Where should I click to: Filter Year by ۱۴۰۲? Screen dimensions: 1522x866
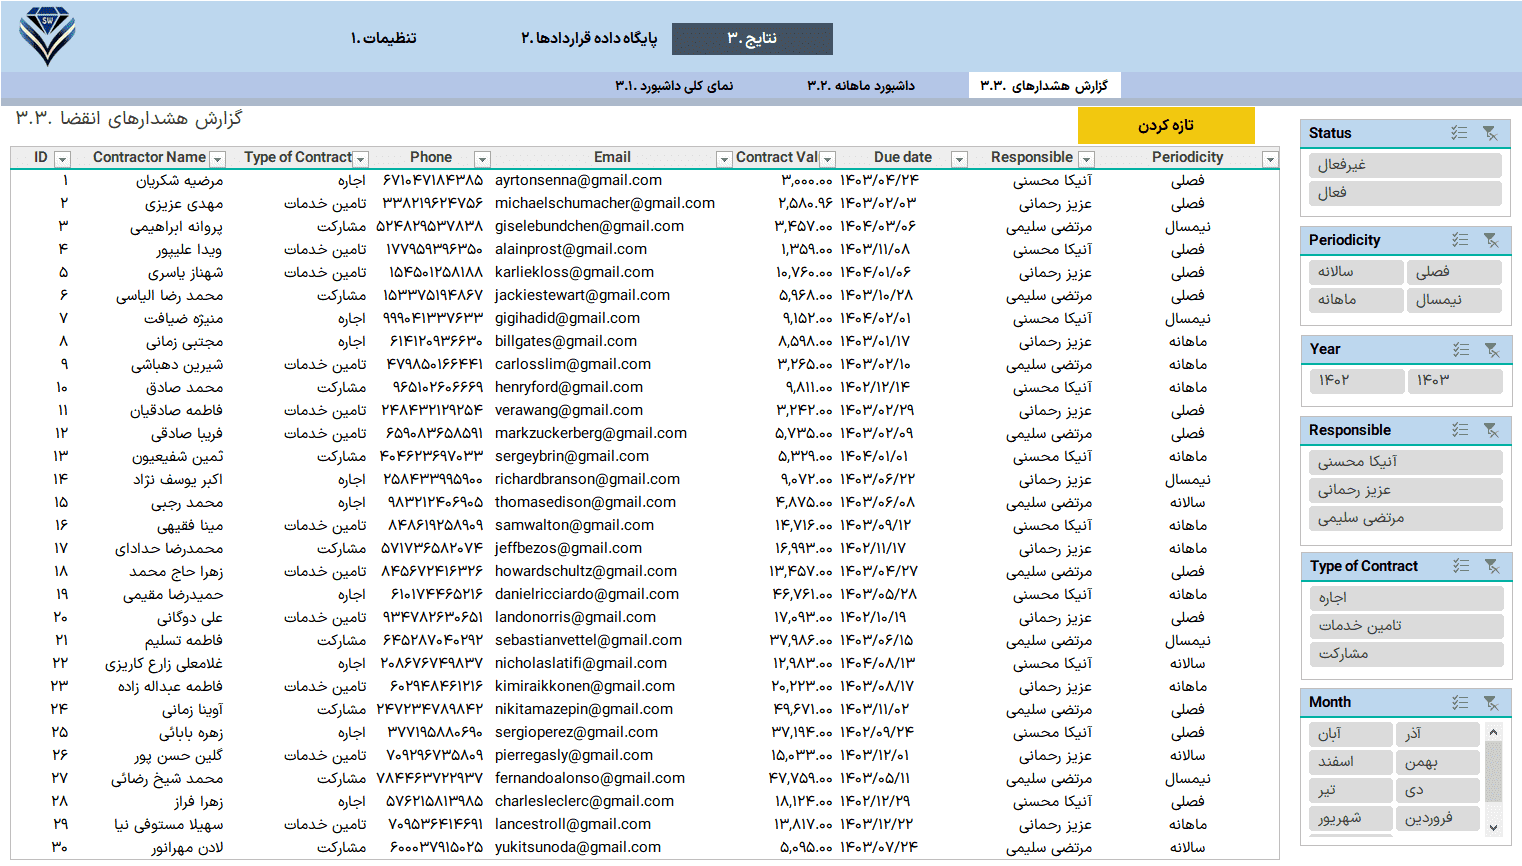pyautogui.click(x=1356, y=380)
